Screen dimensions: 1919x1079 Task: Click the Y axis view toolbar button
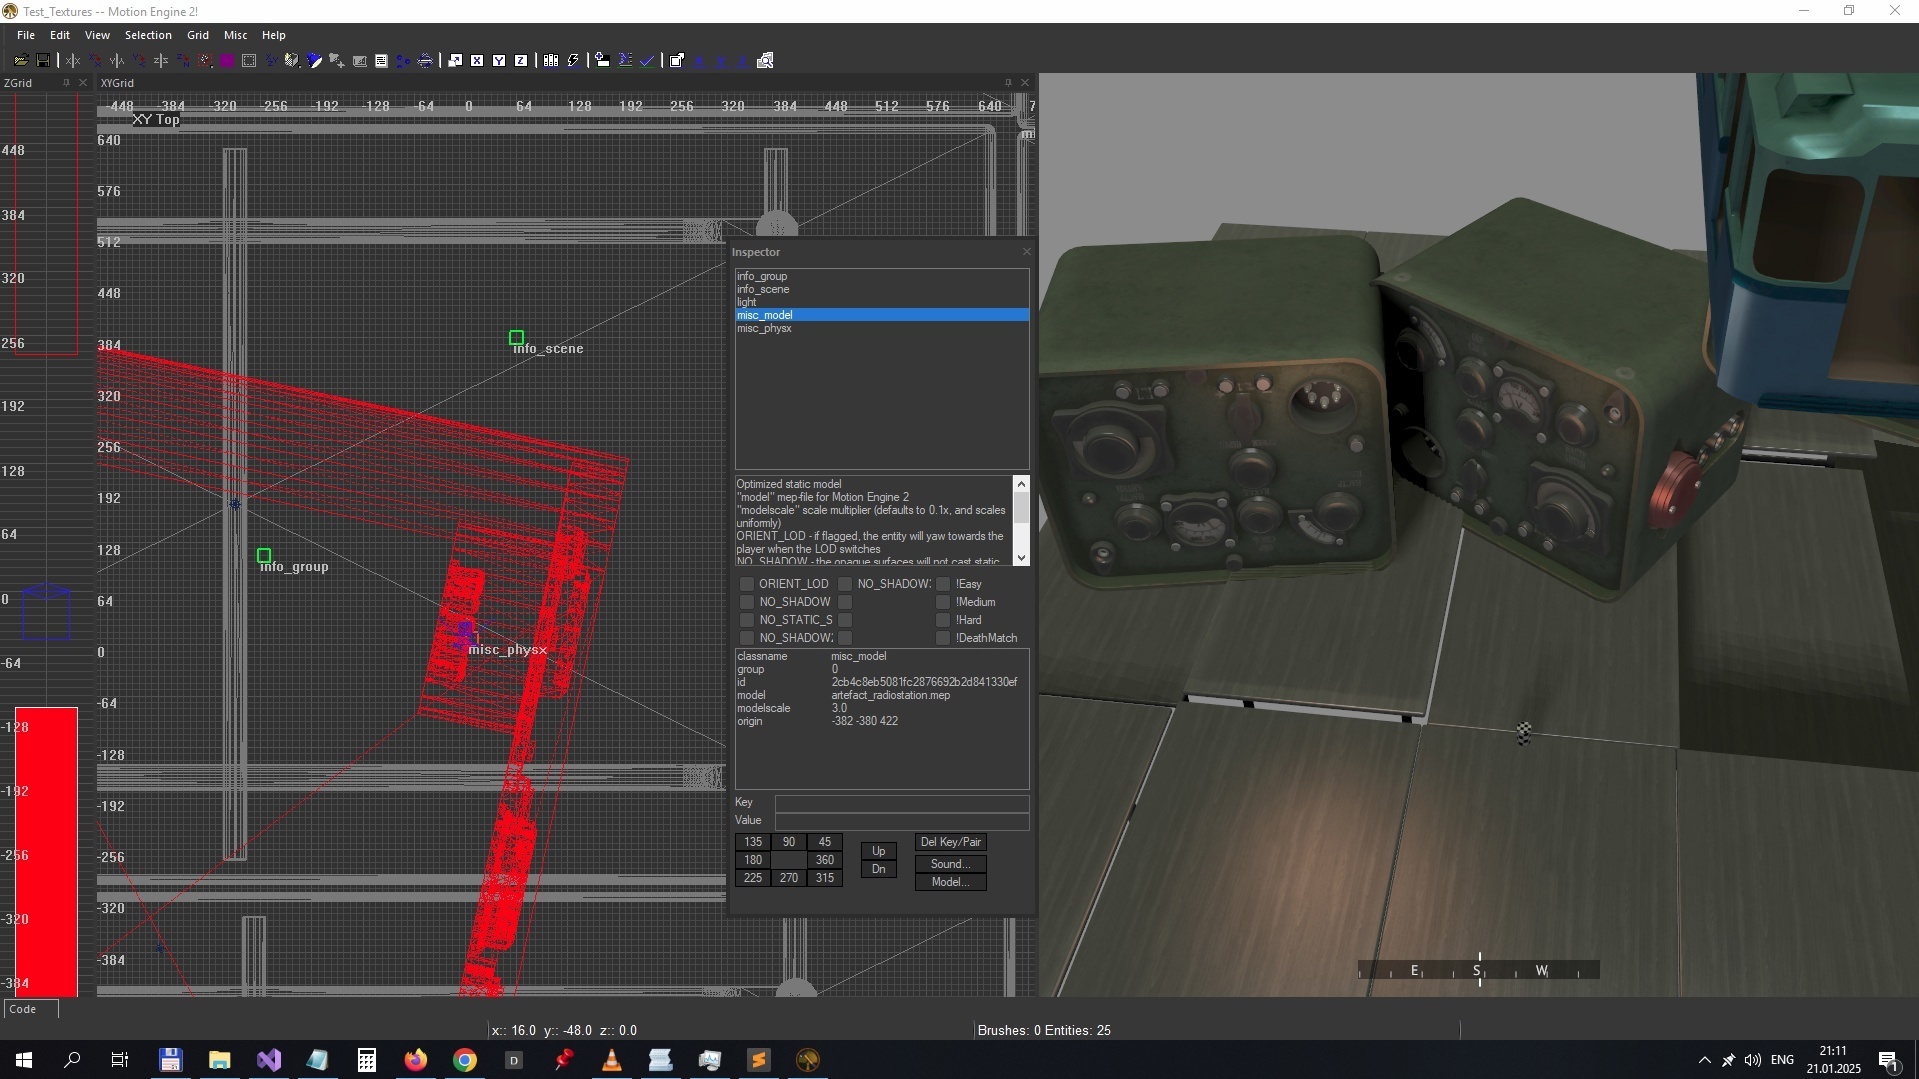pos(499,60)
